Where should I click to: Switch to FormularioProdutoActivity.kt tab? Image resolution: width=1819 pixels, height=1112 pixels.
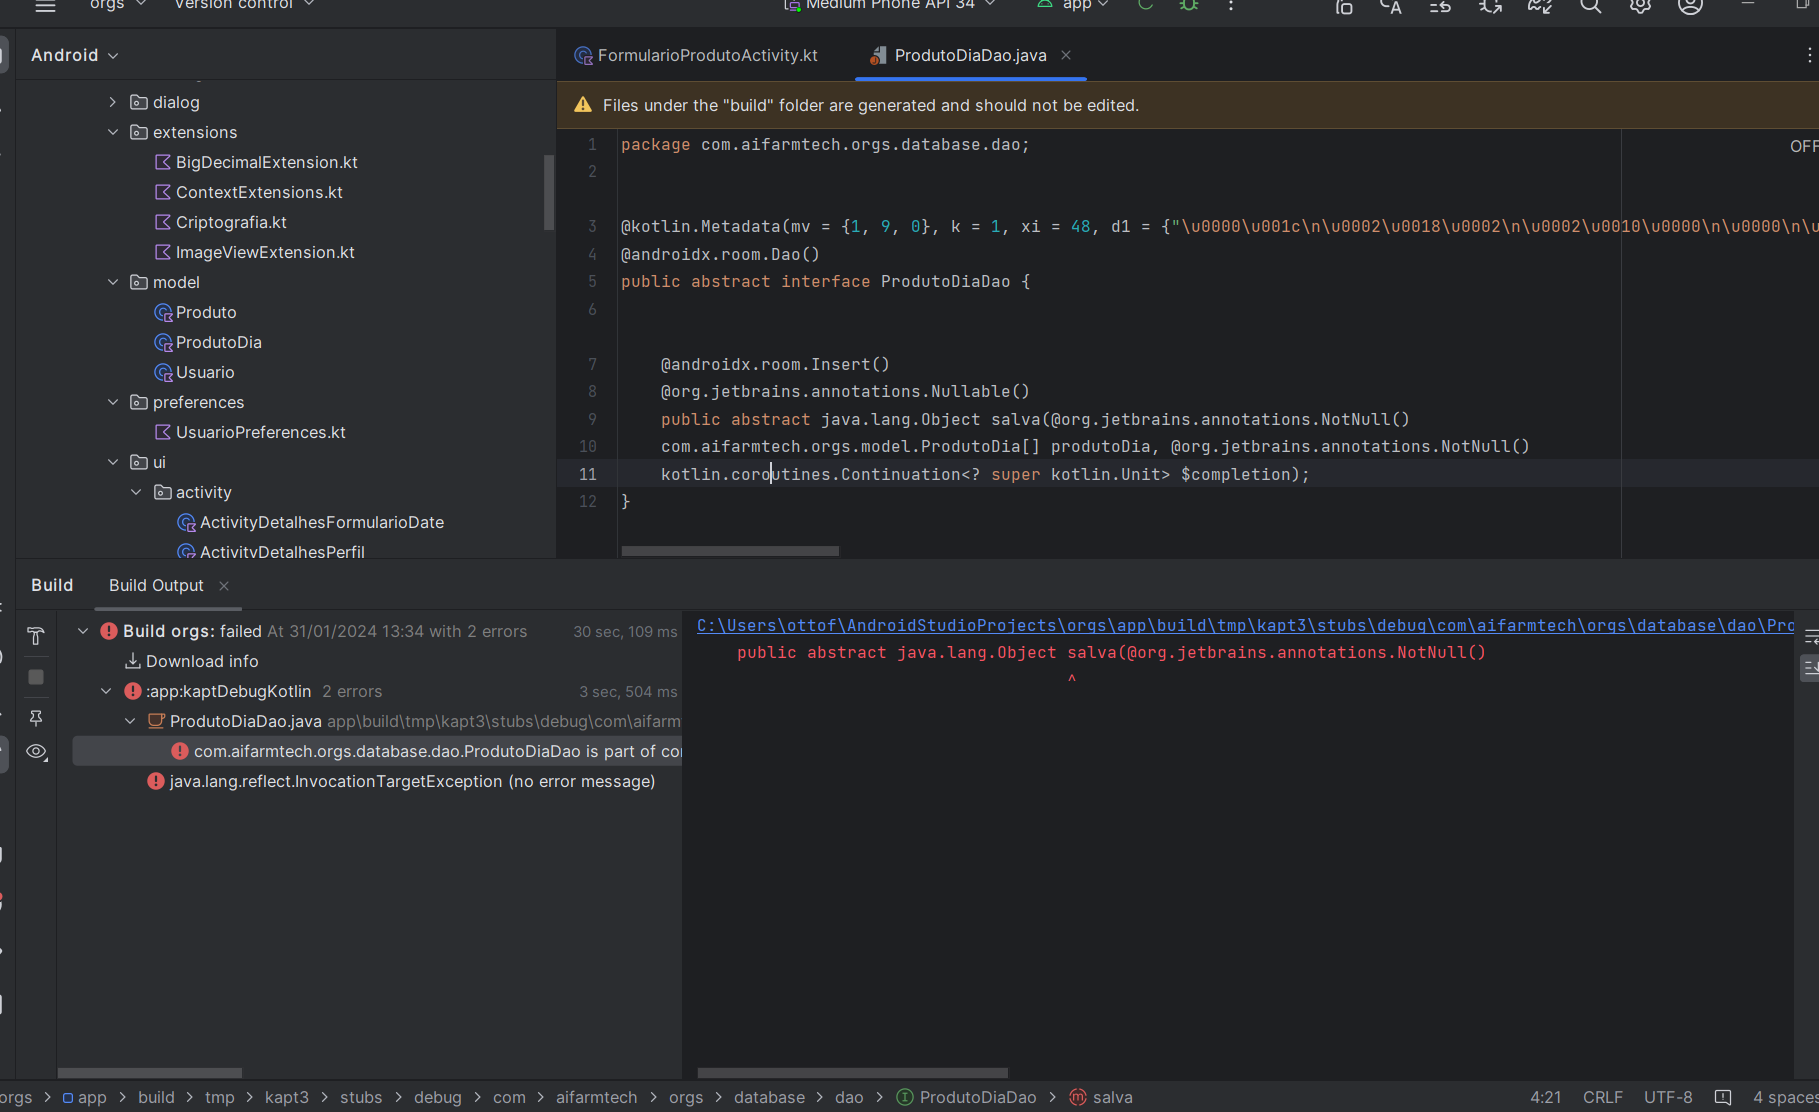697,55
